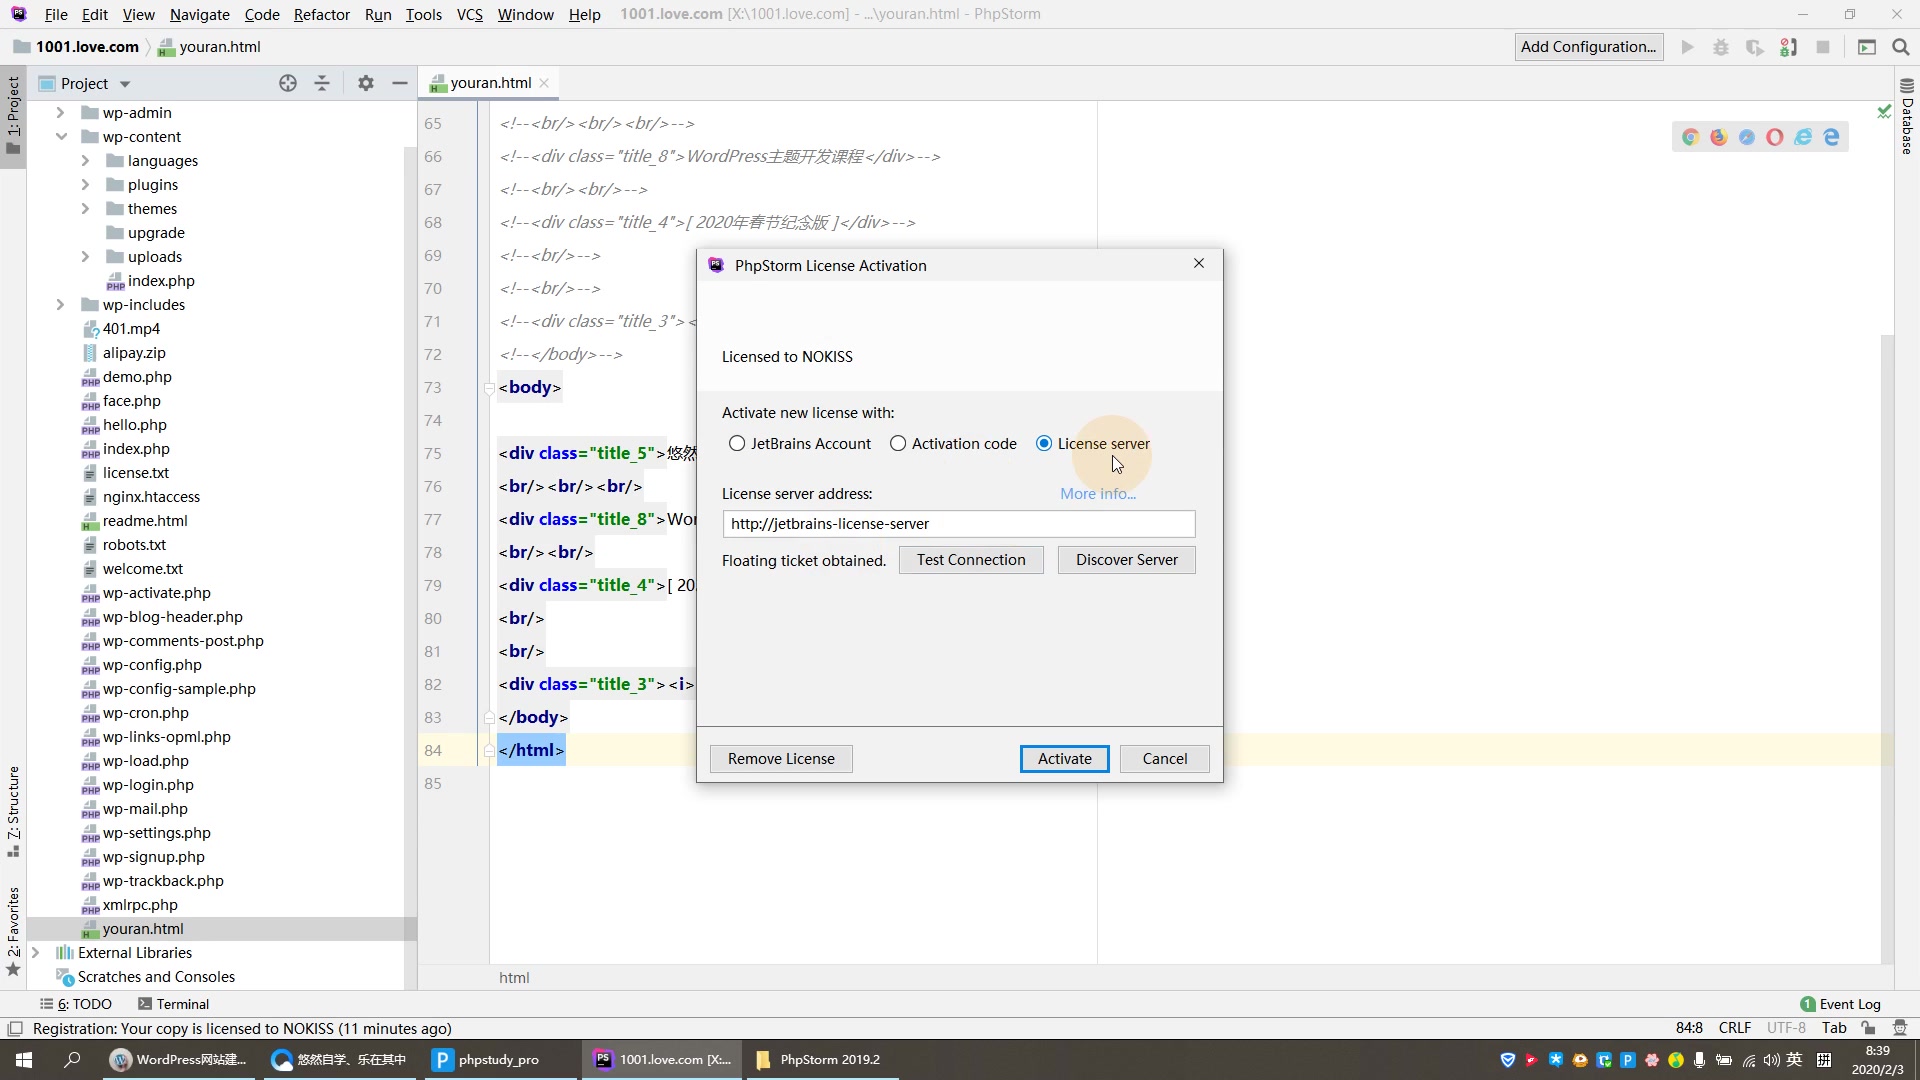This screenshot has width=1920, height=1080.
Task: Collapse the wp-content folder
Action: coord(60,137)
